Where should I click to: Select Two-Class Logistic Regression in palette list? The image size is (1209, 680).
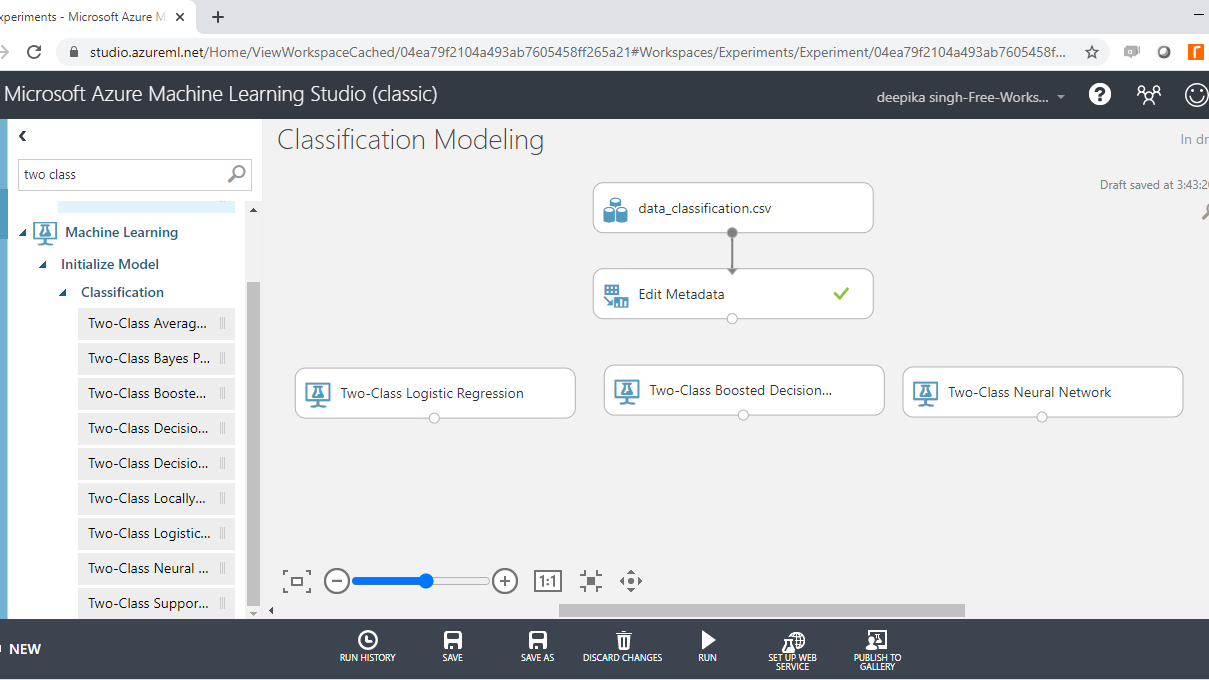coord(156,534)
